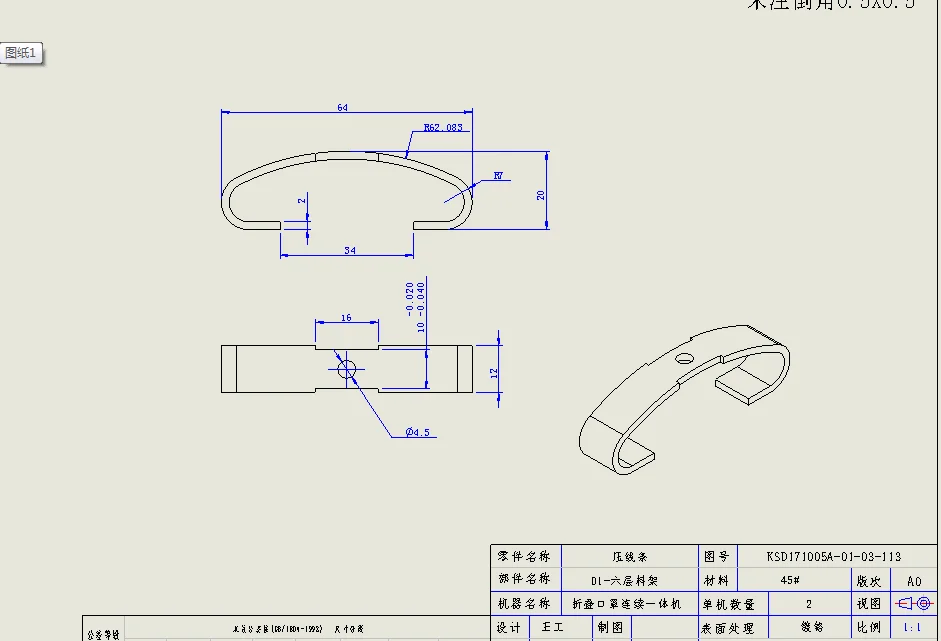This screenshot has height=641, width=941.
Task: Select the 34 opening width dimension
Action: (x=350, y=250)
